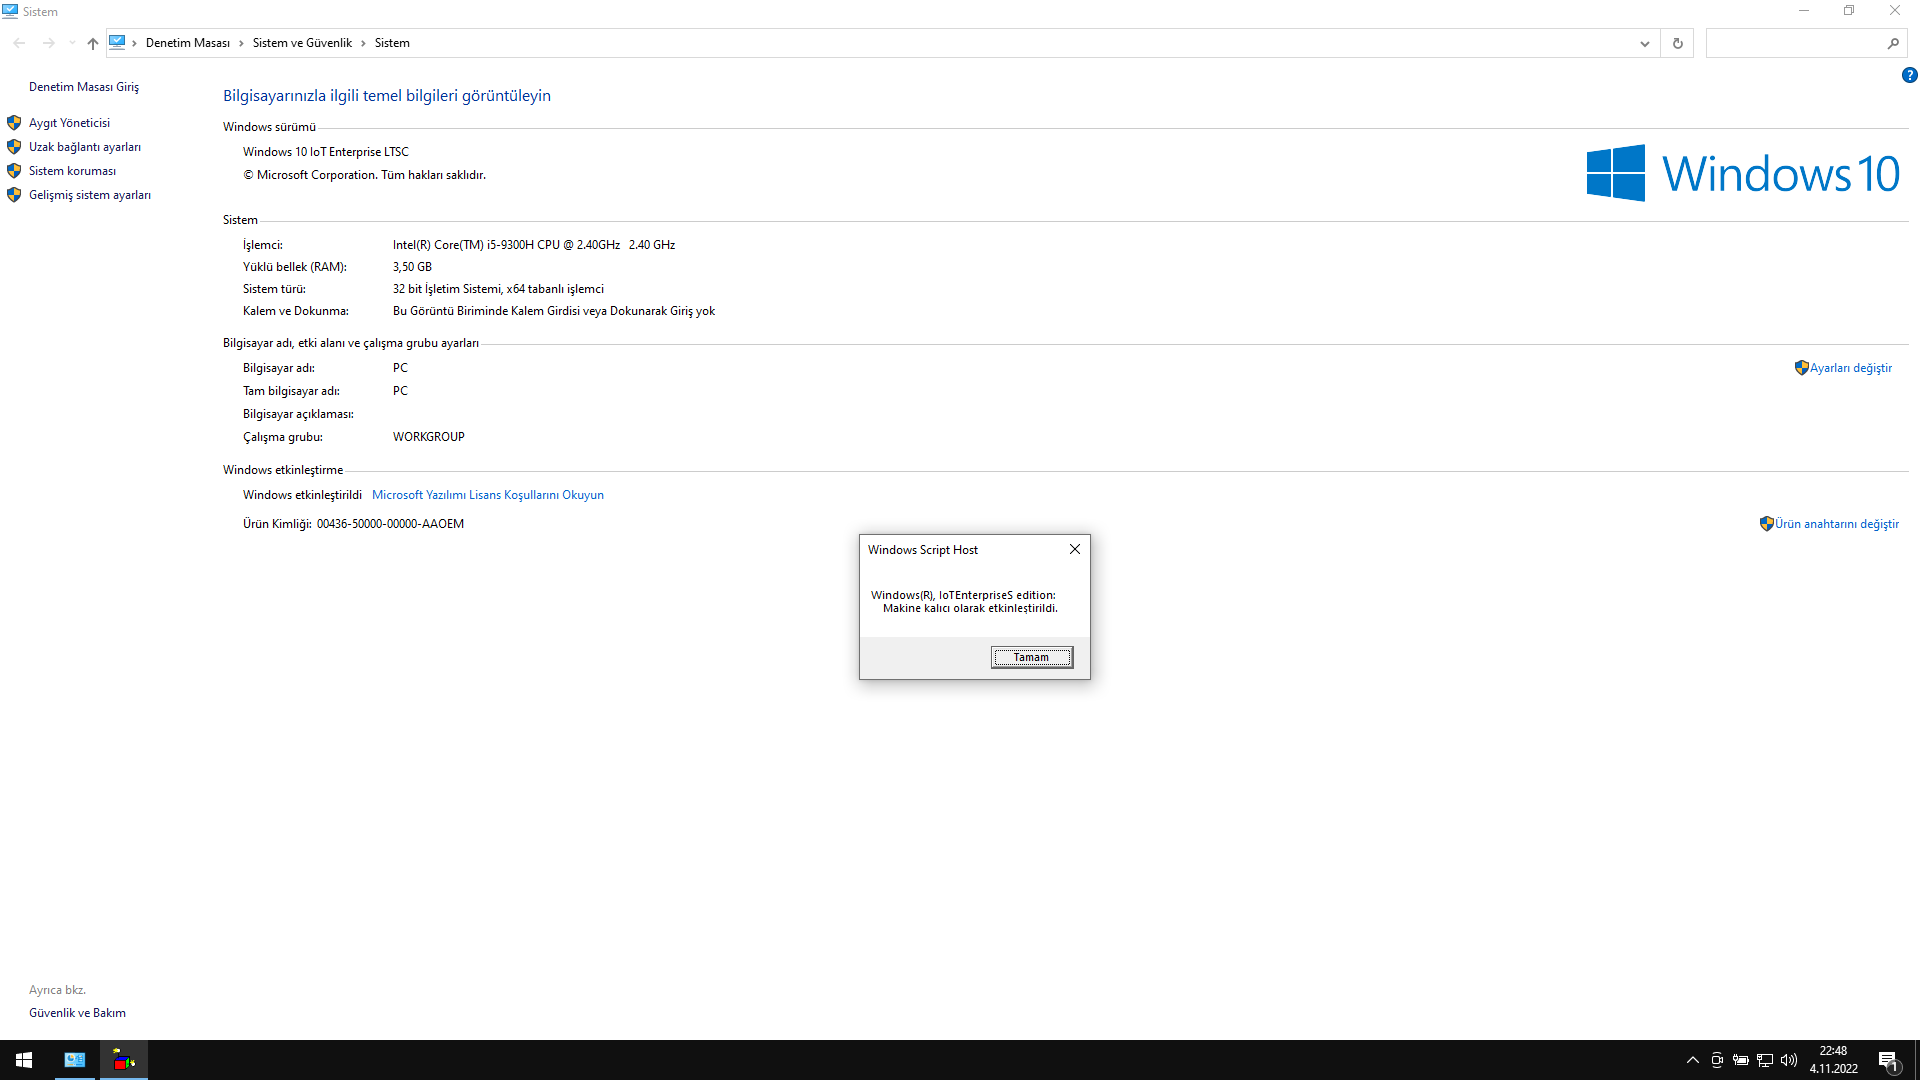This screenshot has width=1920, height=1080.
Task: Expand the address bar history dropdown
Action: coord(1644,43)
